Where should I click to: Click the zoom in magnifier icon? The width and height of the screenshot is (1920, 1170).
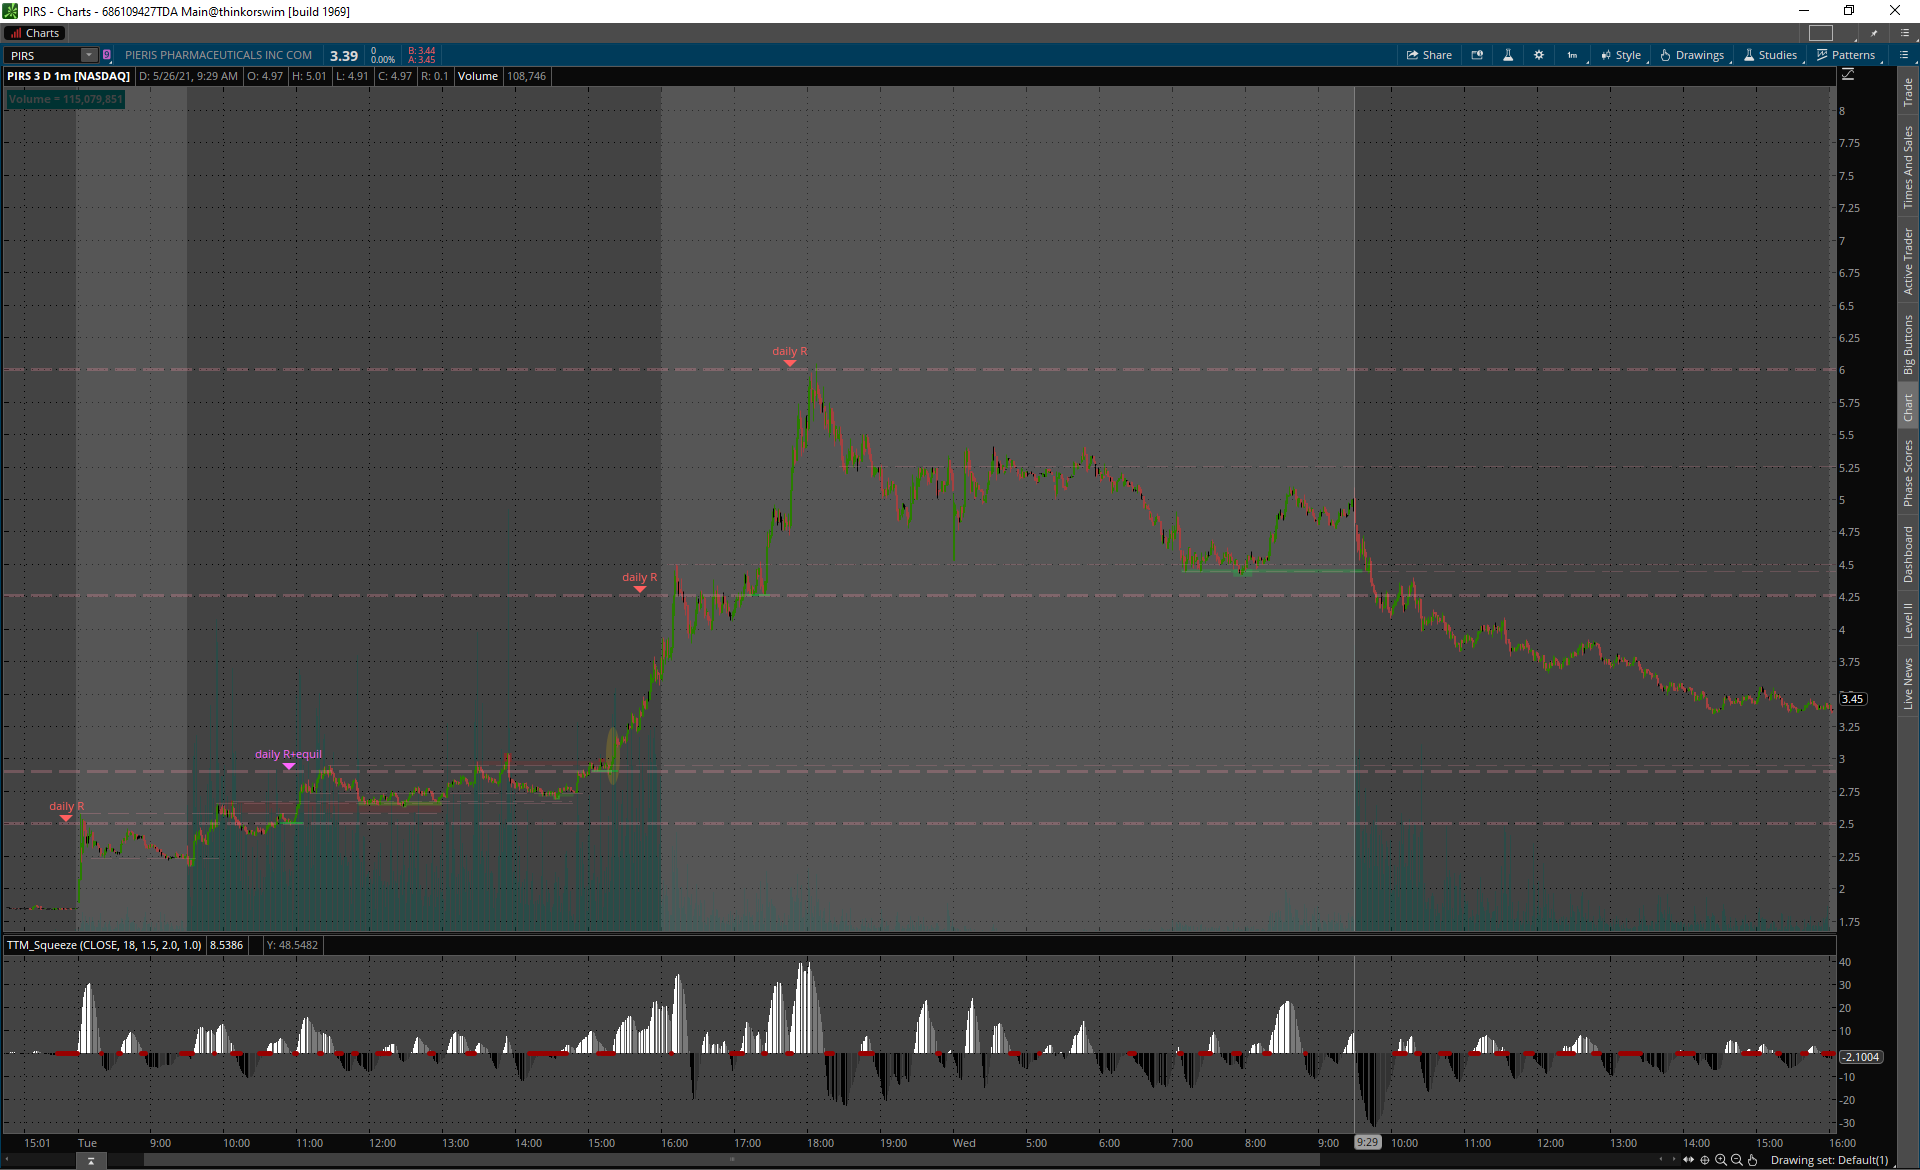point(1720,1160)
